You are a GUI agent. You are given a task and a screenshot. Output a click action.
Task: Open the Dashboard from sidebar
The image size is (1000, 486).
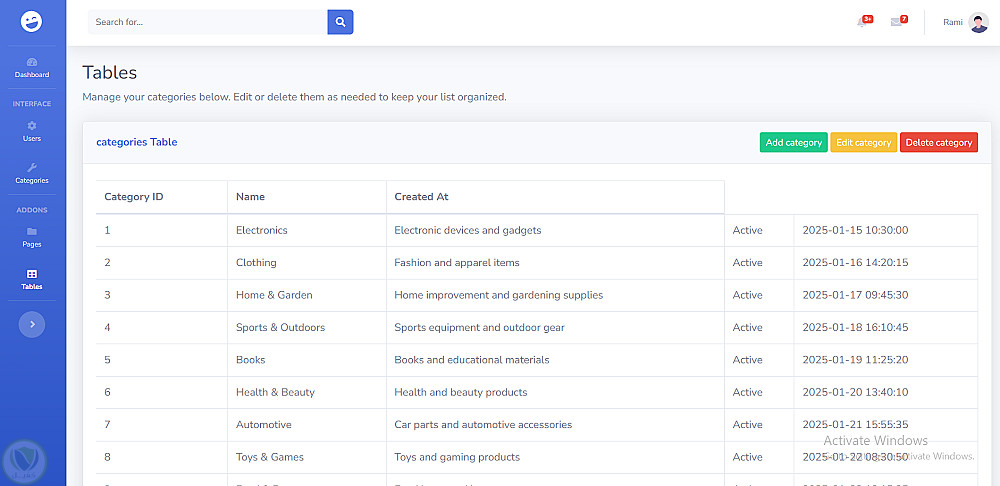point(32,67)
